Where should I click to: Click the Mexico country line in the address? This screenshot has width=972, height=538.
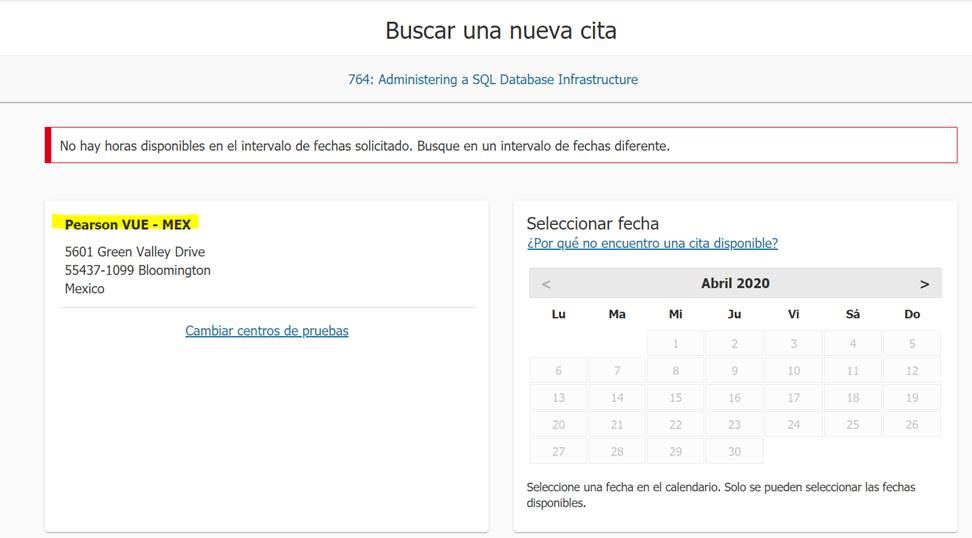click(84, 289)
